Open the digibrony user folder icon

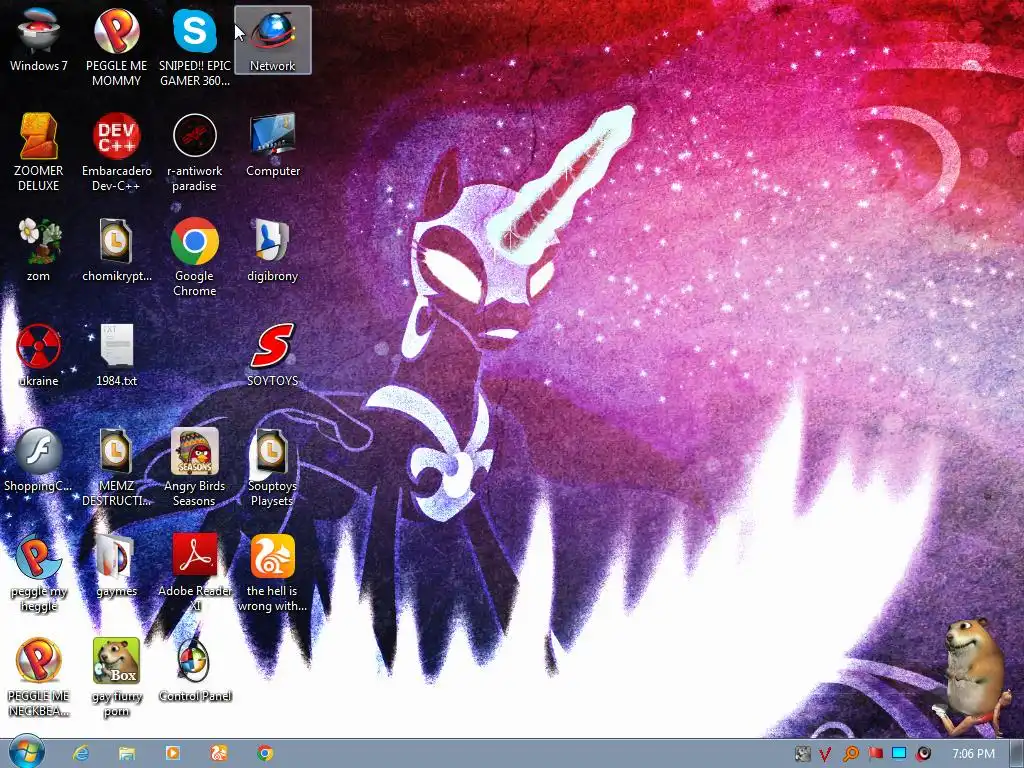[272, 250]
